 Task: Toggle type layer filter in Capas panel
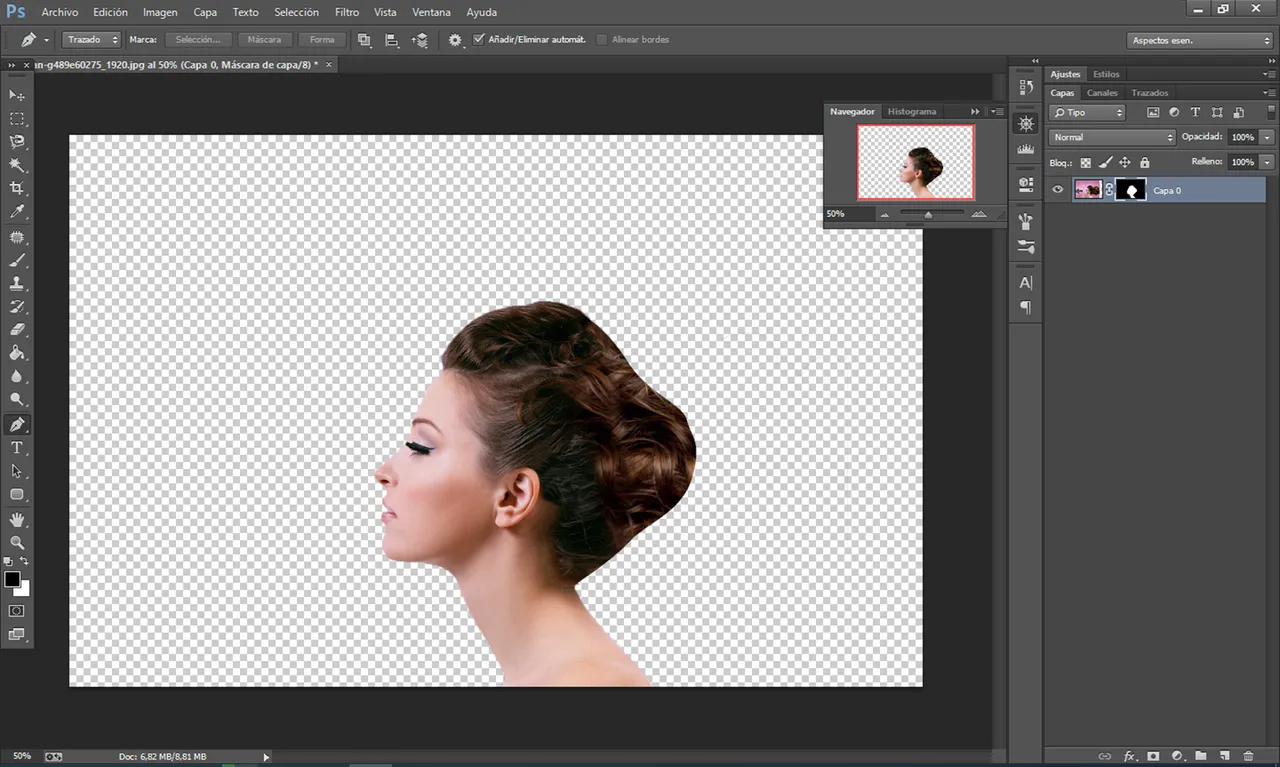pos(1195,113)
